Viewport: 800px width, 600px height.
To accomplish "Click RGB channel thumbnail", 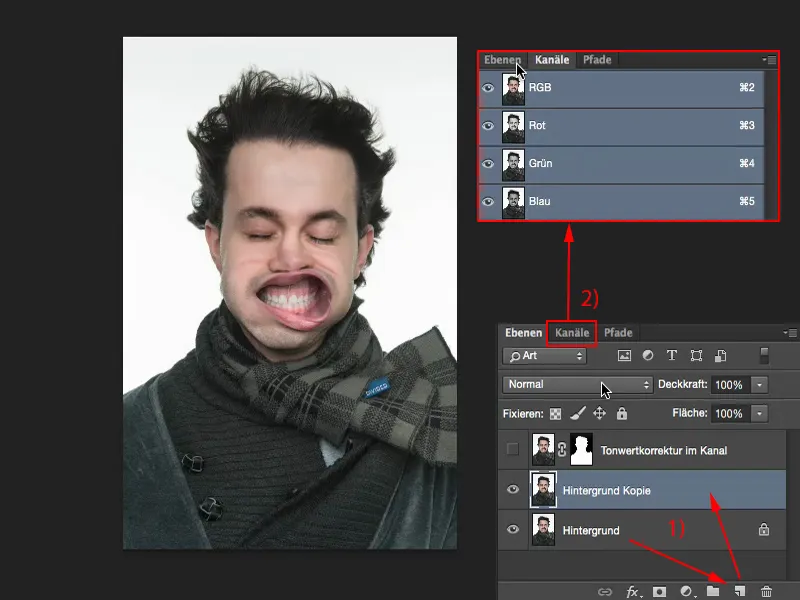I will [x=513, y=89].
